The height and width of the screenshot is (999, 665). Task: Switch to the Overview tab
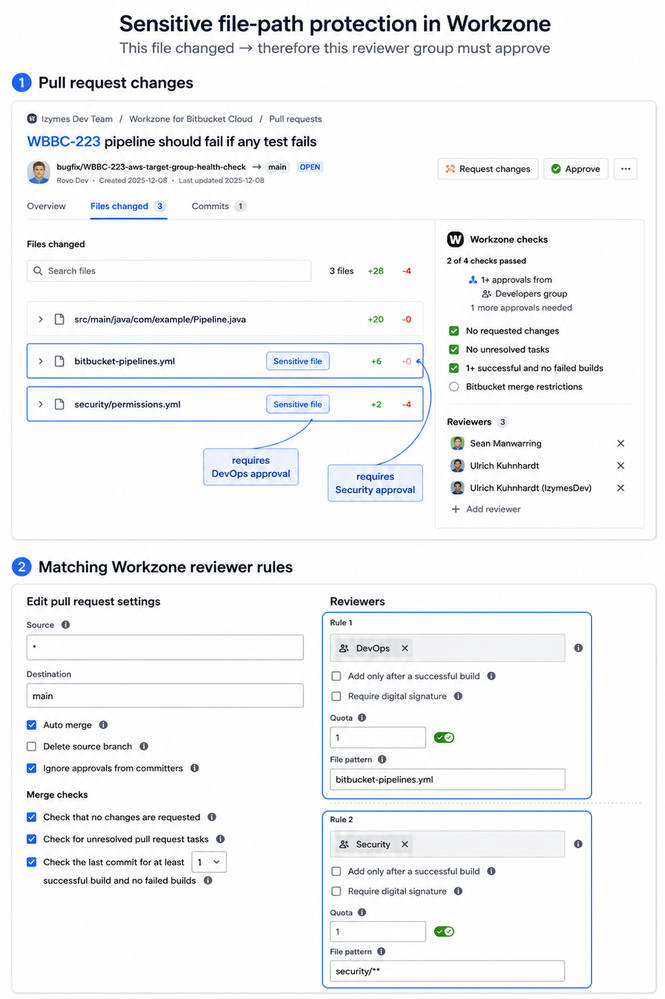[x=46, y=206]
